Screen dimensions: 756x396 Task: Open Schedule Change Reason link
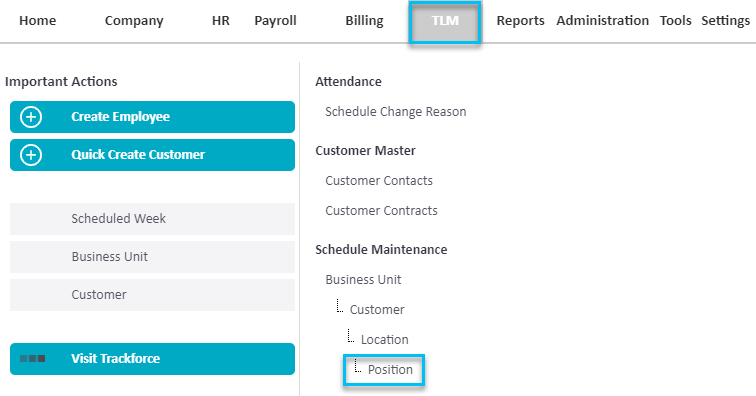pos(396,112)
